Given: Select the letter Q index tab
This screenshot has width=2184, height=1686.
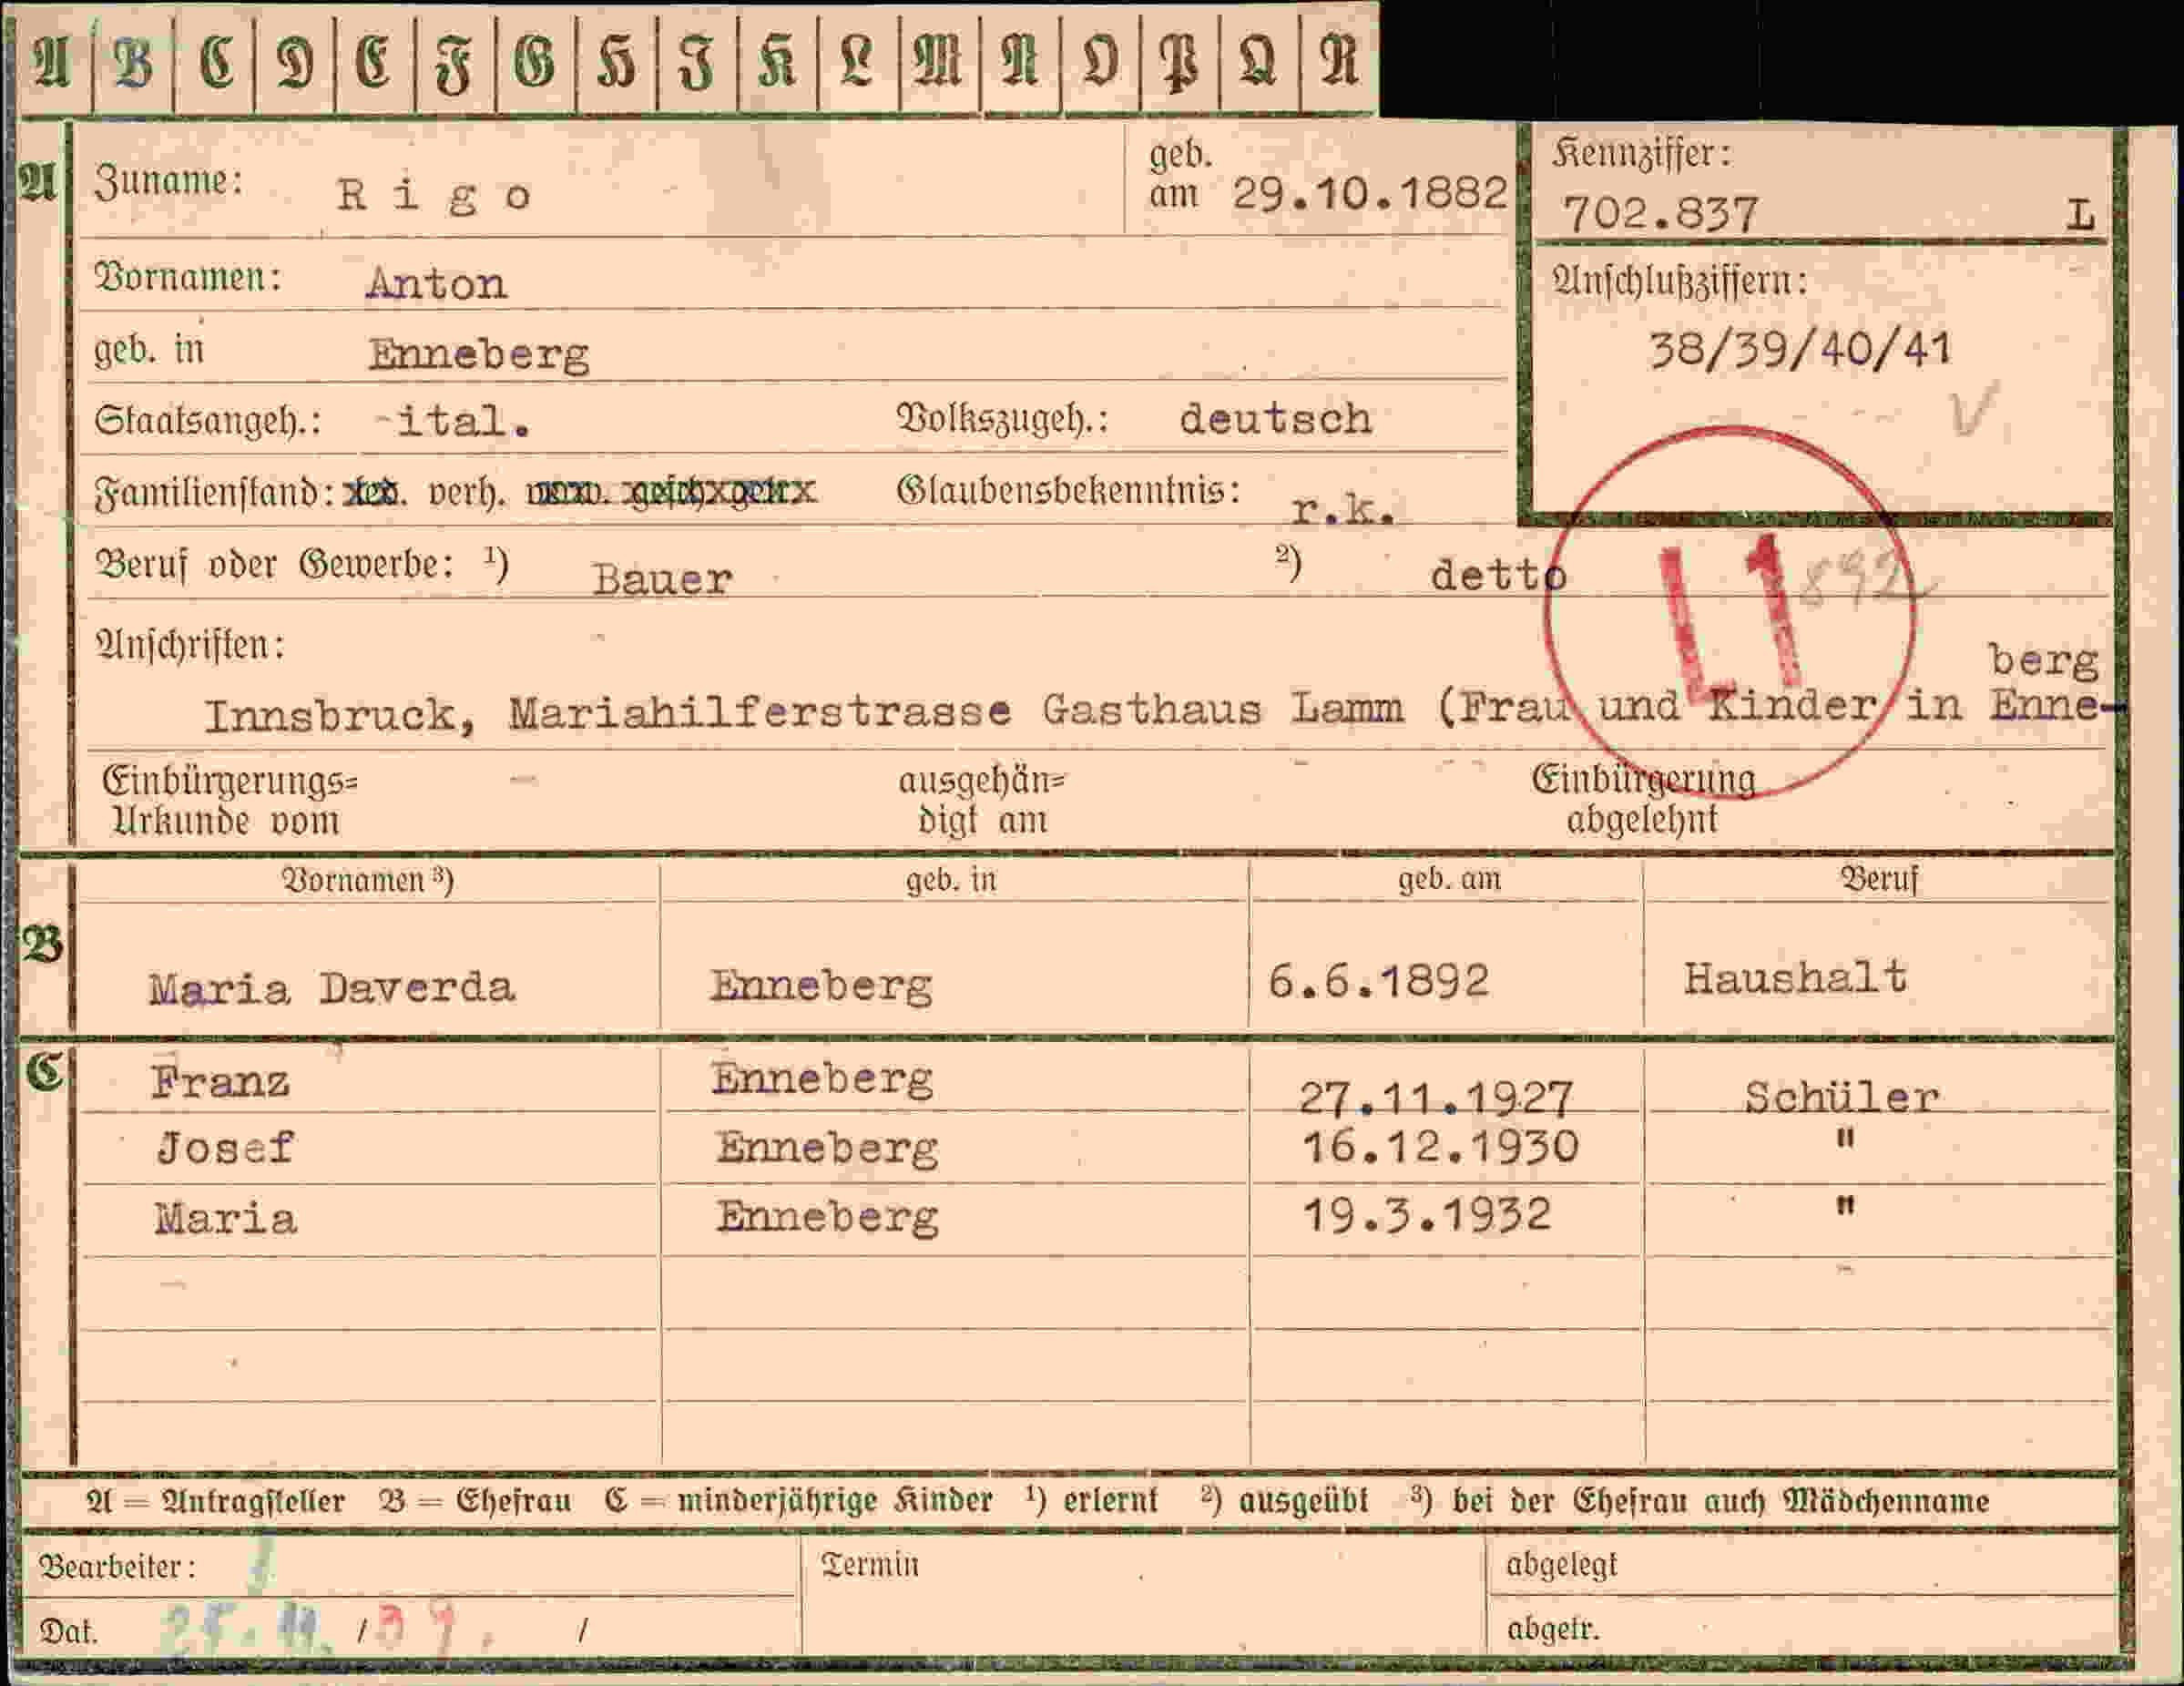Looking at the screenshot, I should coord(1260,62).
